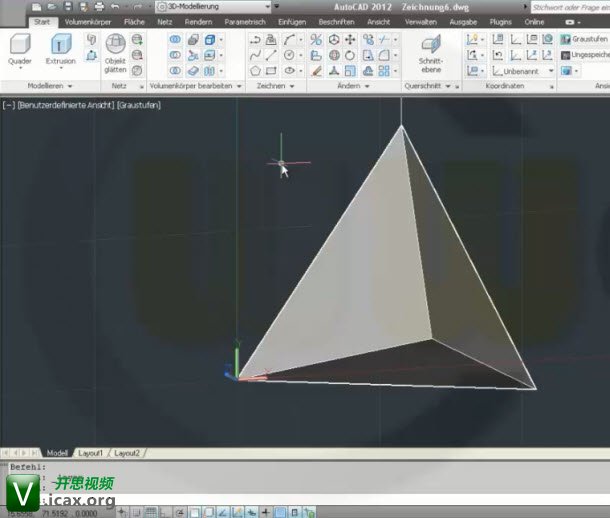Open the Layout1 tab
This screenshot has height=518, width=610.
pos(91,453)
